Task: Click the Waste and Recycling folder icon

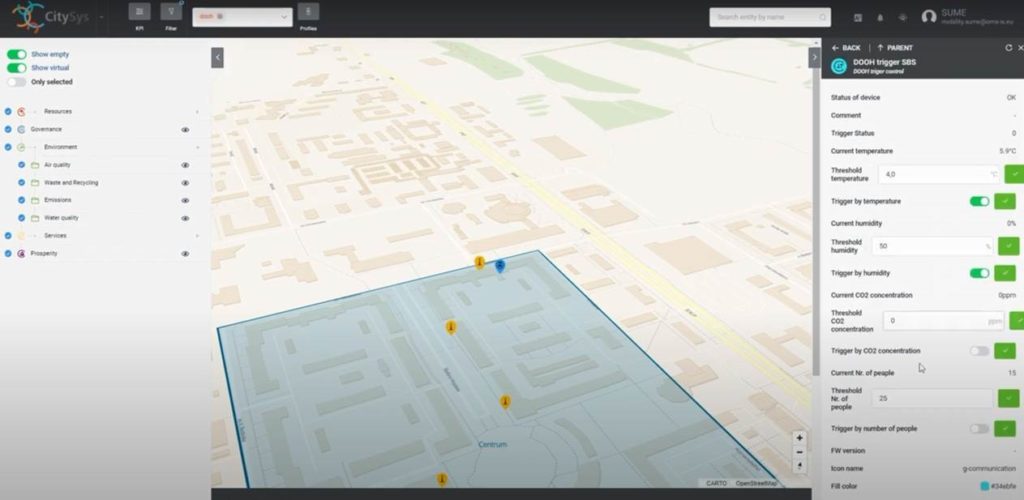Action: 35,183
